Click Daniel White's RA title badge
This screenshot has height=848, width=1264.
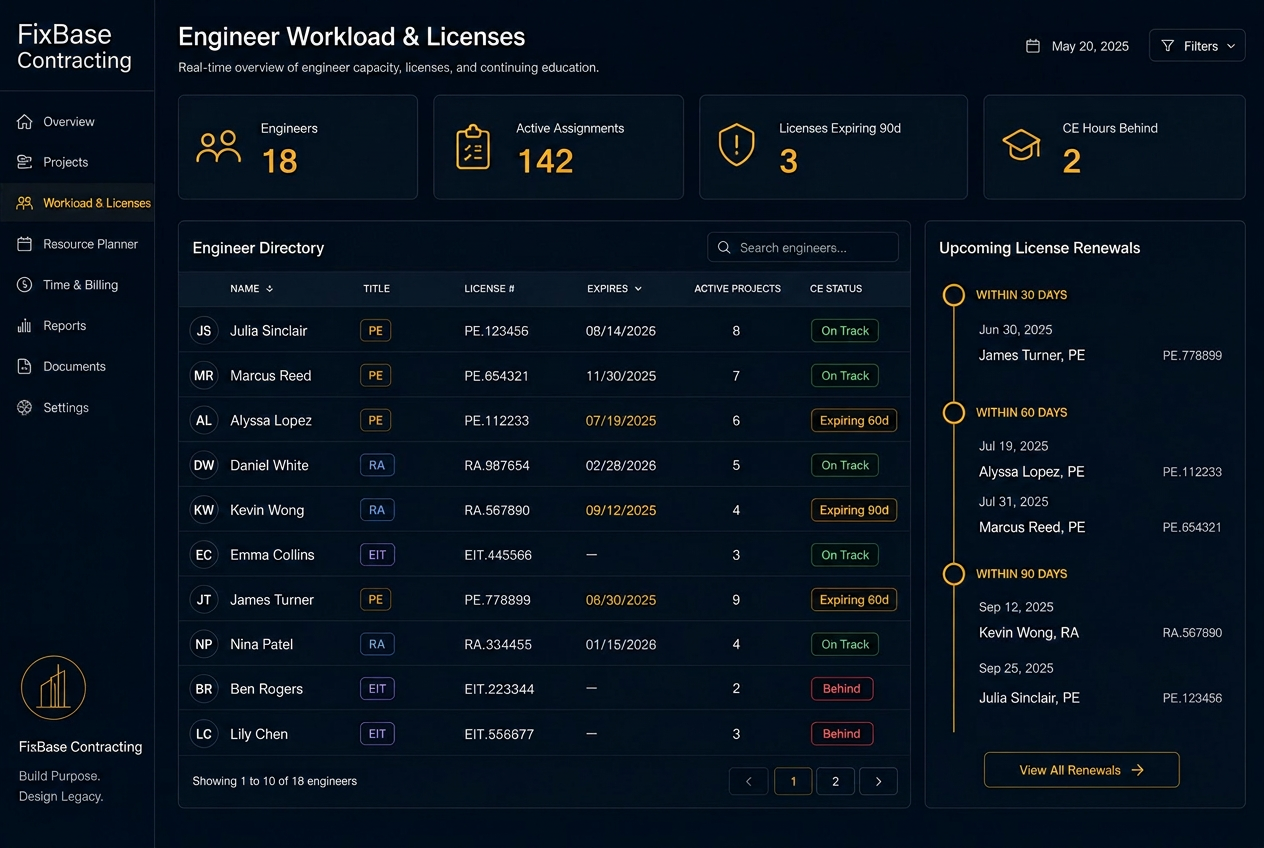tap(376, 465)
